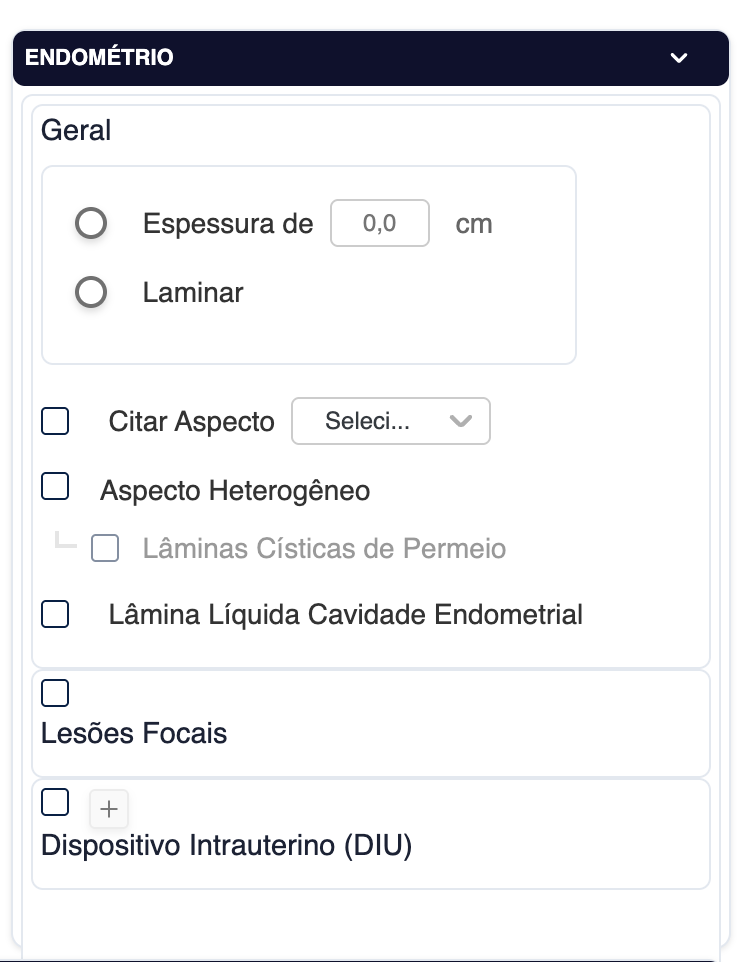Click the Lâmina Líquida Cavidade Endometrial text

tap(346, 614)
